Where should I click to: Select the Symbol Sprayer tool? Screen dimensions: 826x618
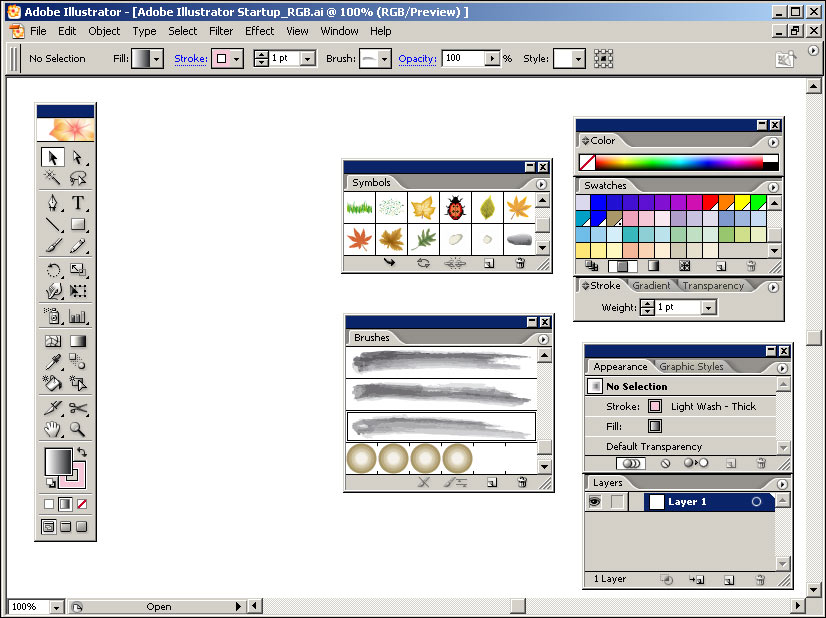[x=53, y=316]
